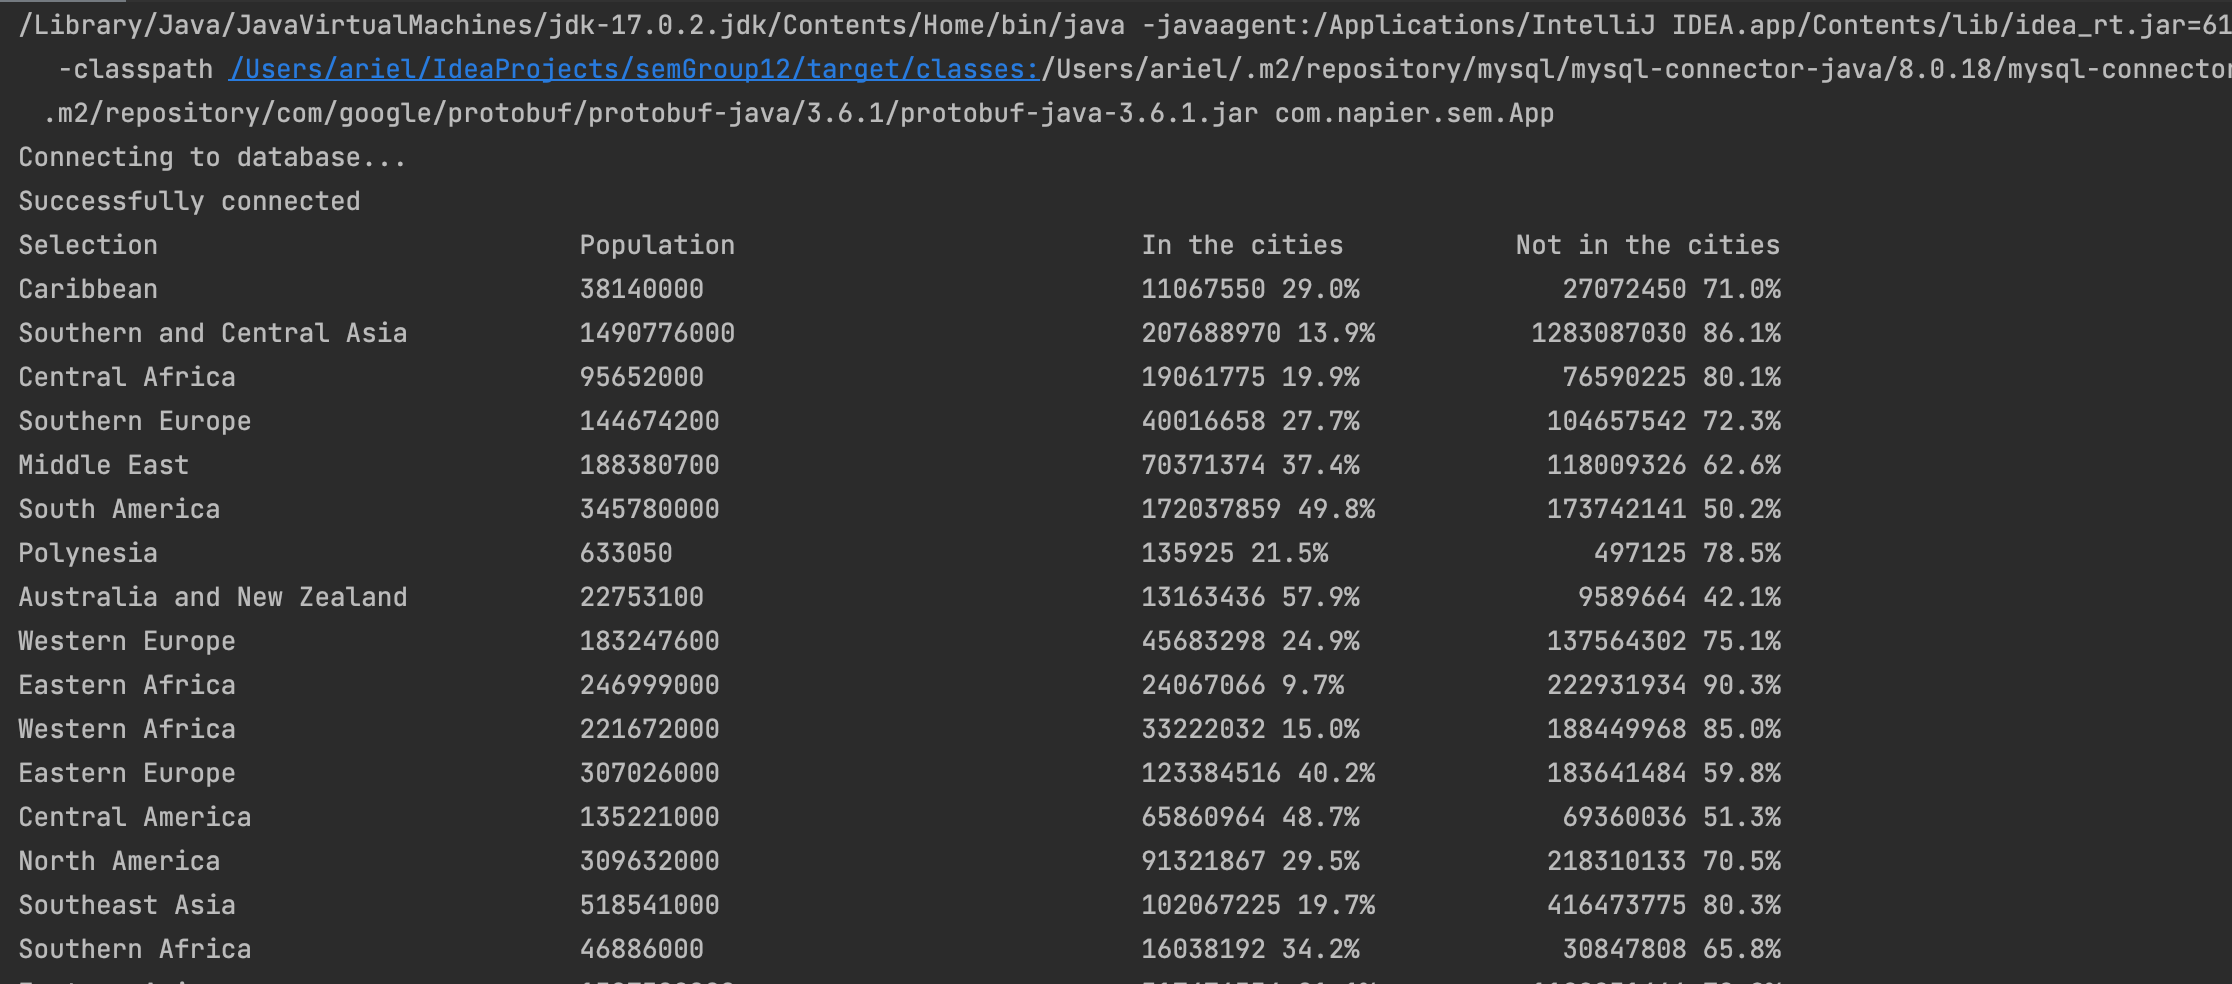Click not-in-cities value '69360036 51.3%'

pyautogui.click(x=1672, y=817)
